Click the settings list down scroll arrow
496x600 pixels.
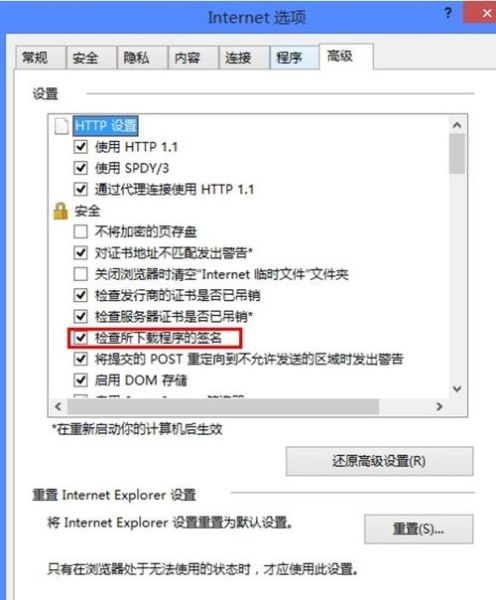point(457,389)
